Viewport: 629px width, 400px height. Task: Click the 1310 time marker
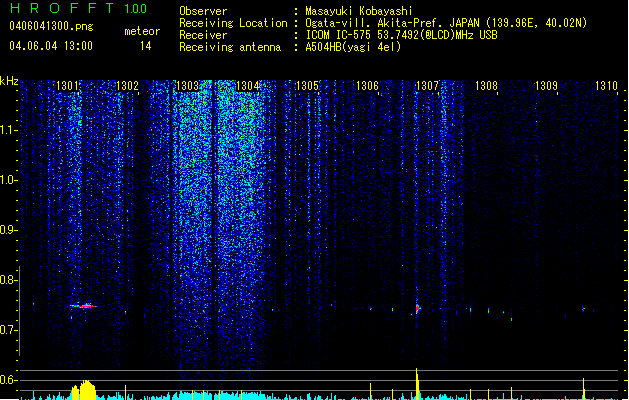click(606, 86)
